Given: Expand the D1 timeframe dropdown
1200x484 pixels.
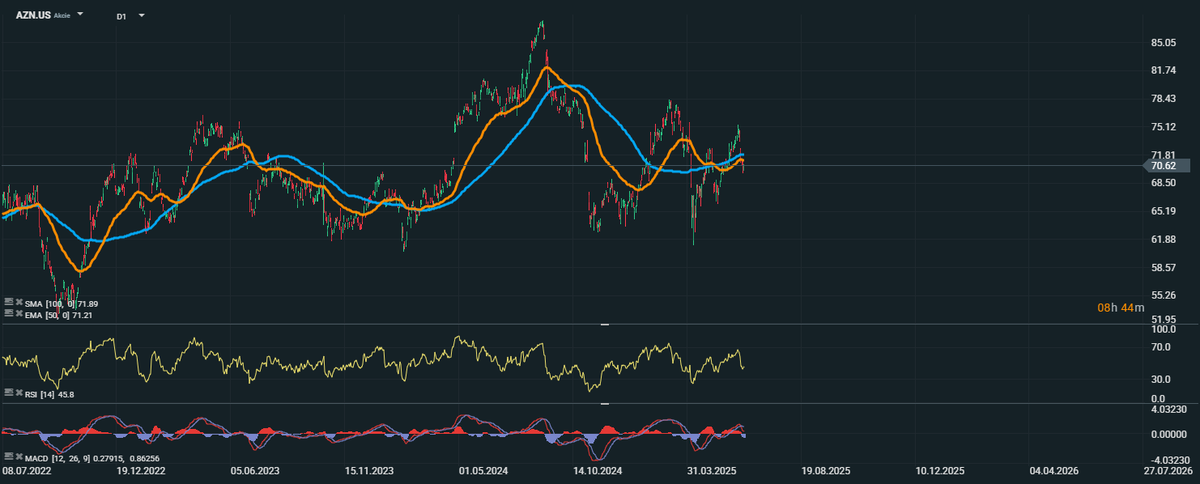Looking at the screenshot, I should pos(142,17).
